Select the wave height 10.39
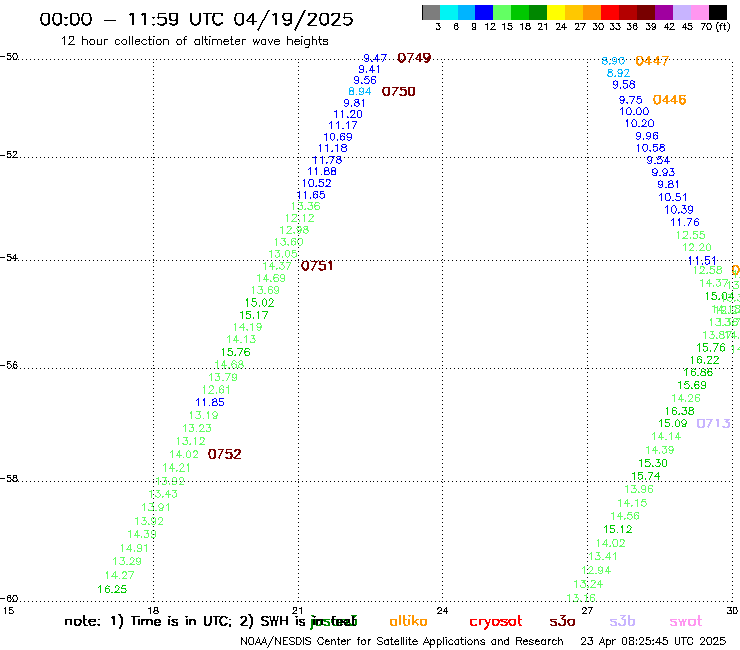The height and width of the screenshot is (650, 740). coord(679,210)
